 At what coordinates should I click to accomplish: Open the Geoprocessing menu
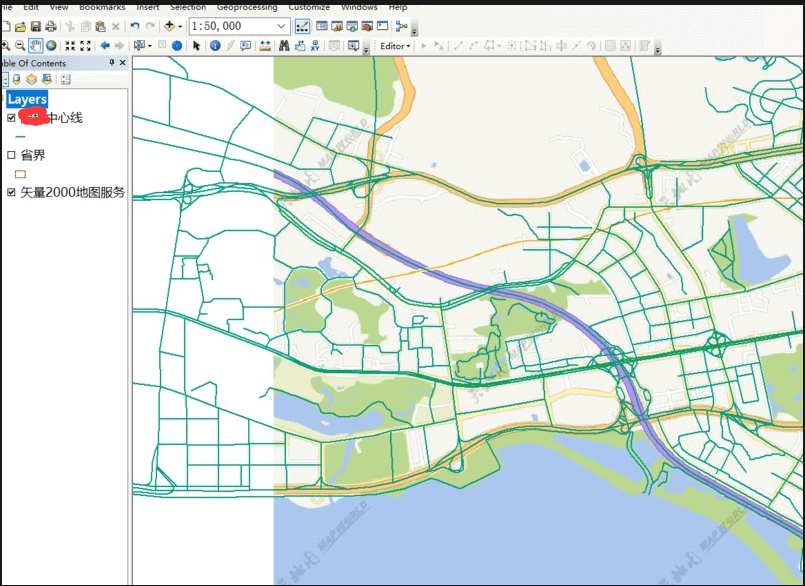tap(247, 7)
